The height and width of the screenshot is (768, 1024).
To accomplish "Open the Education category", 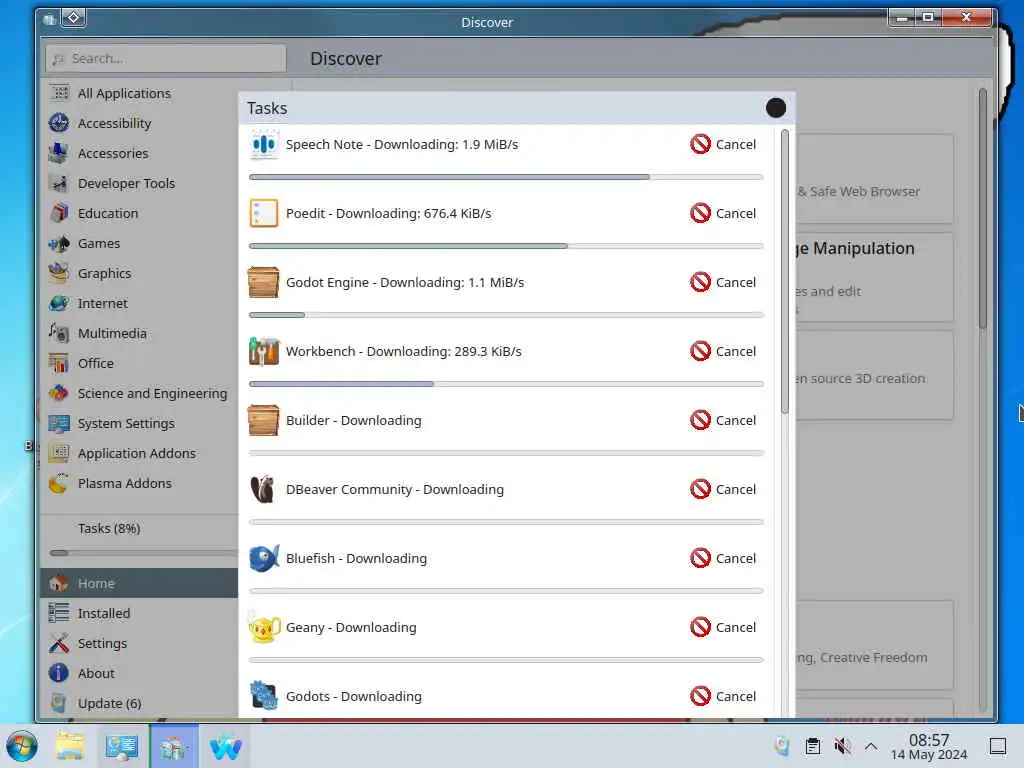I will coord(138,214).
